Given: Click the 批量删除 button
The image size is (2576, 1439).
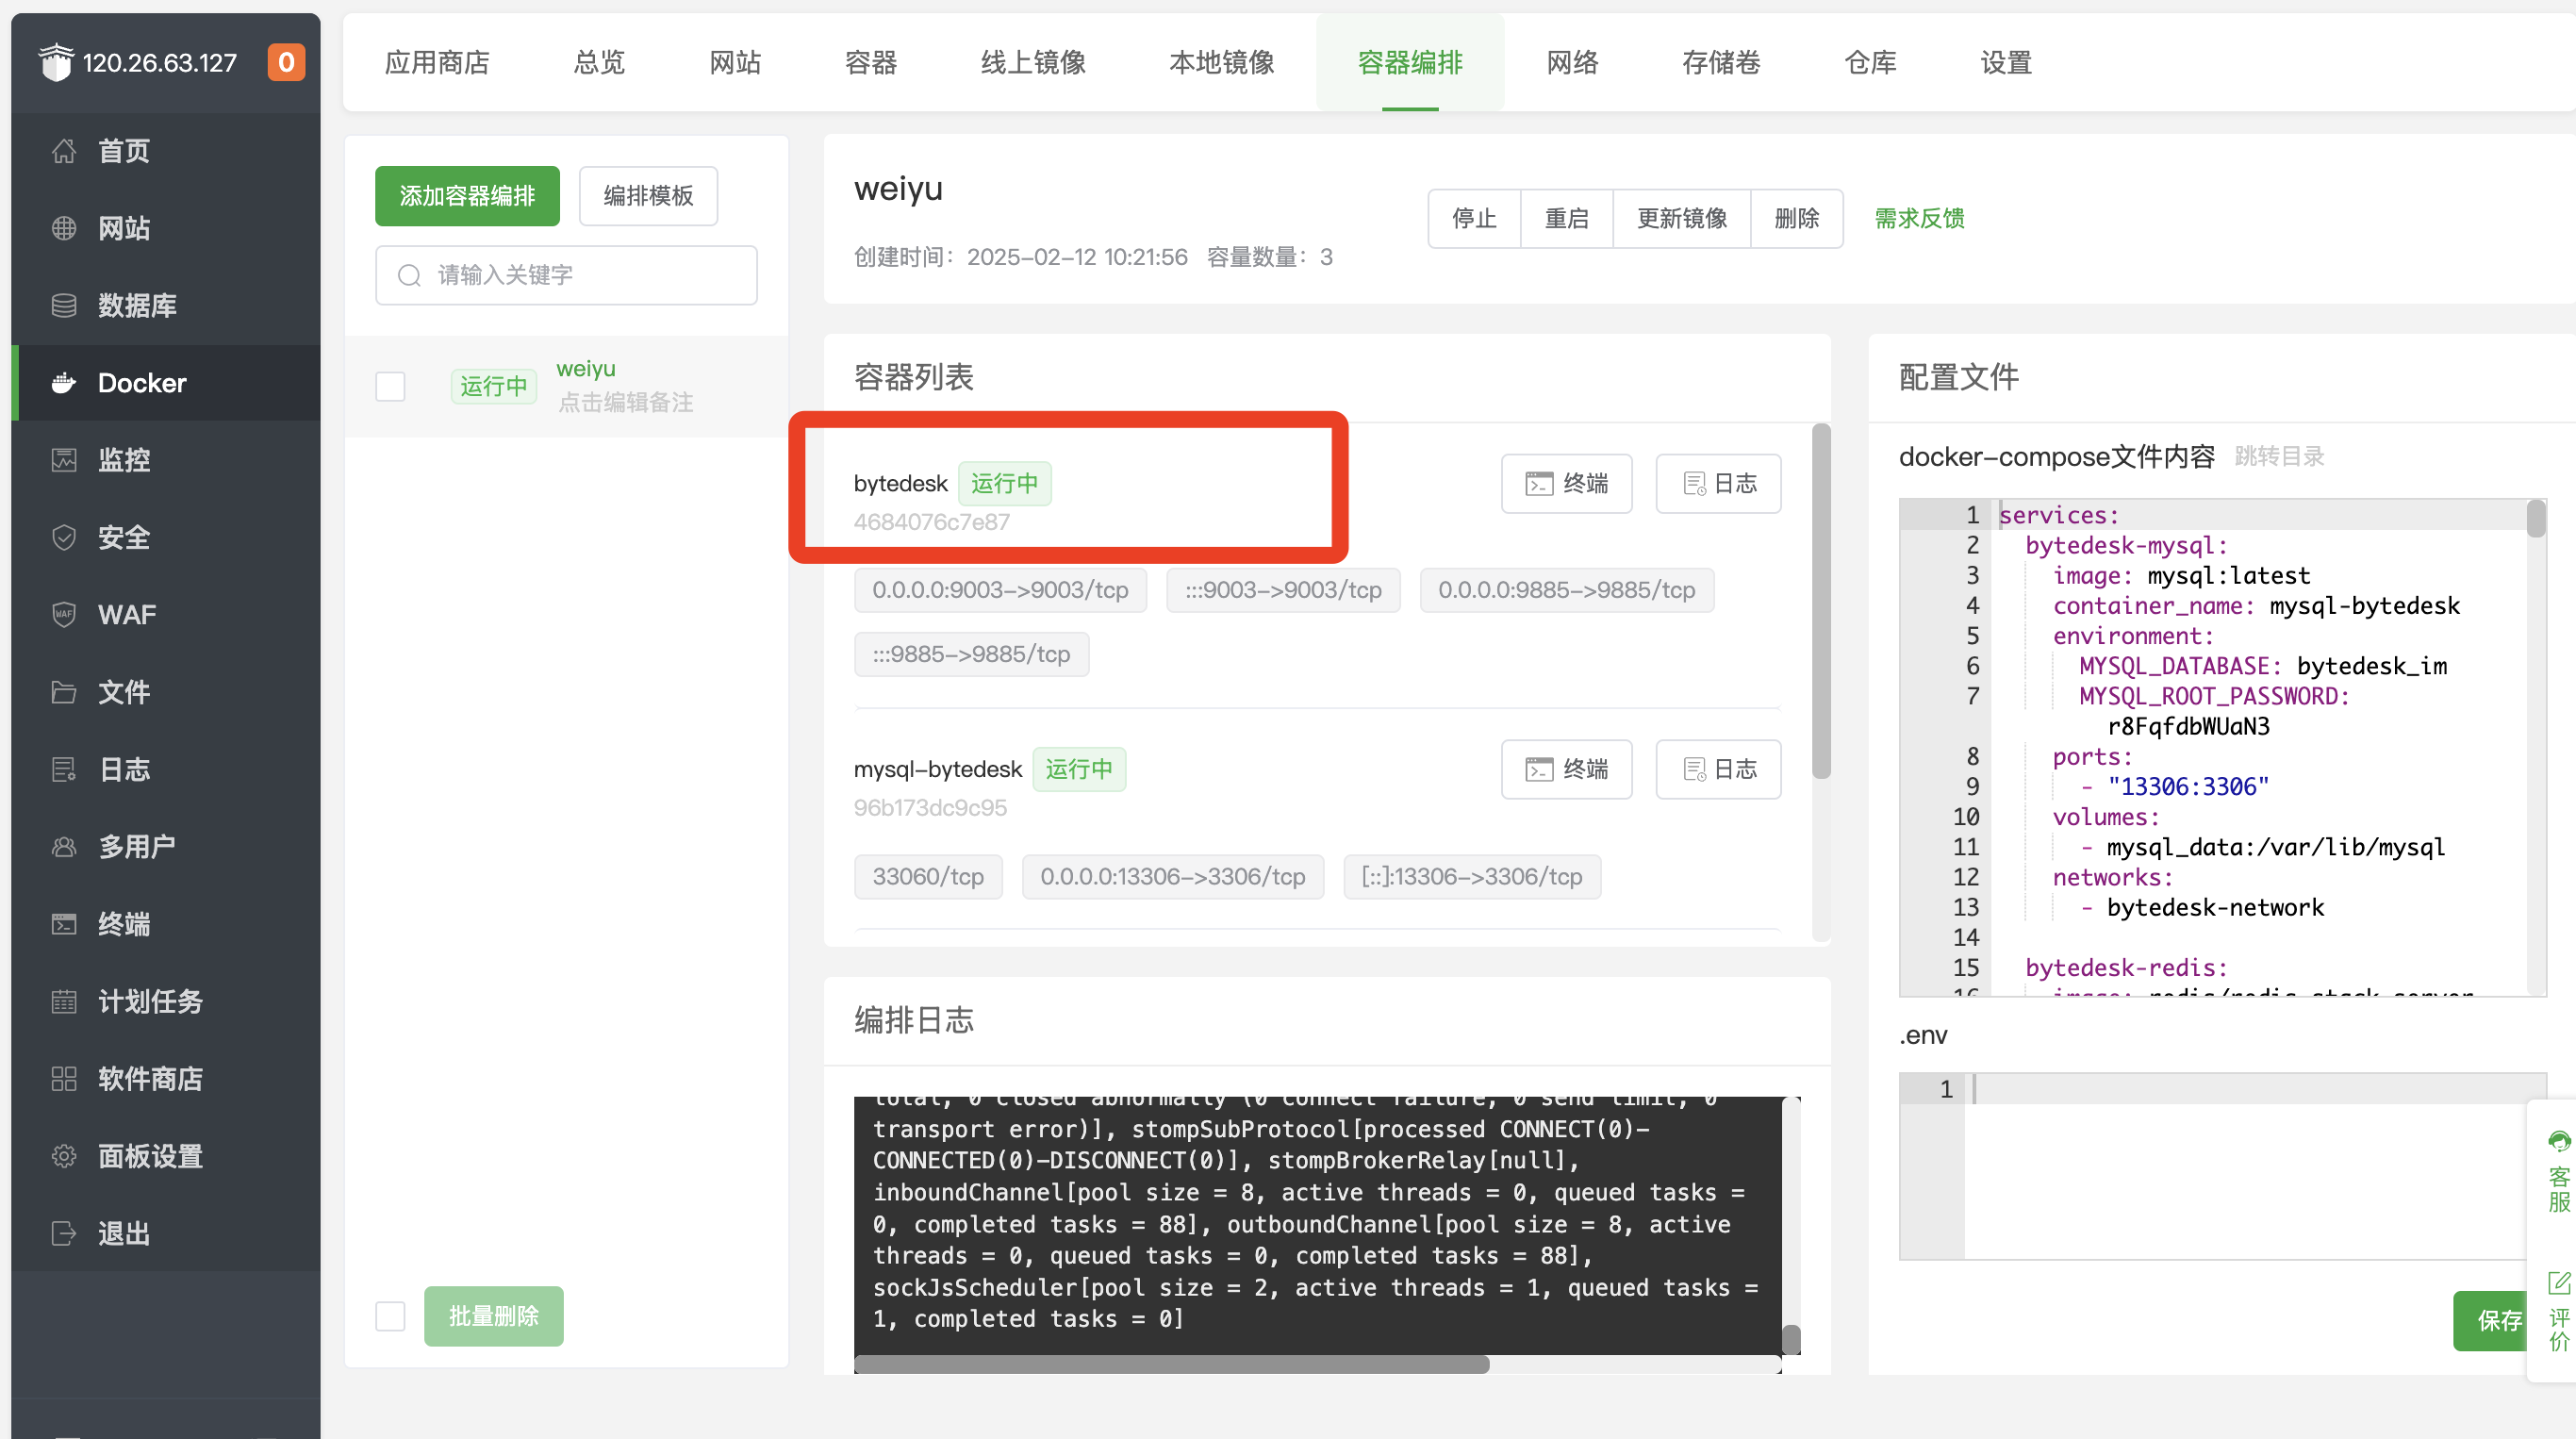Looking at the screenshot, I should pyautogui.click(x=494, y=1316).
